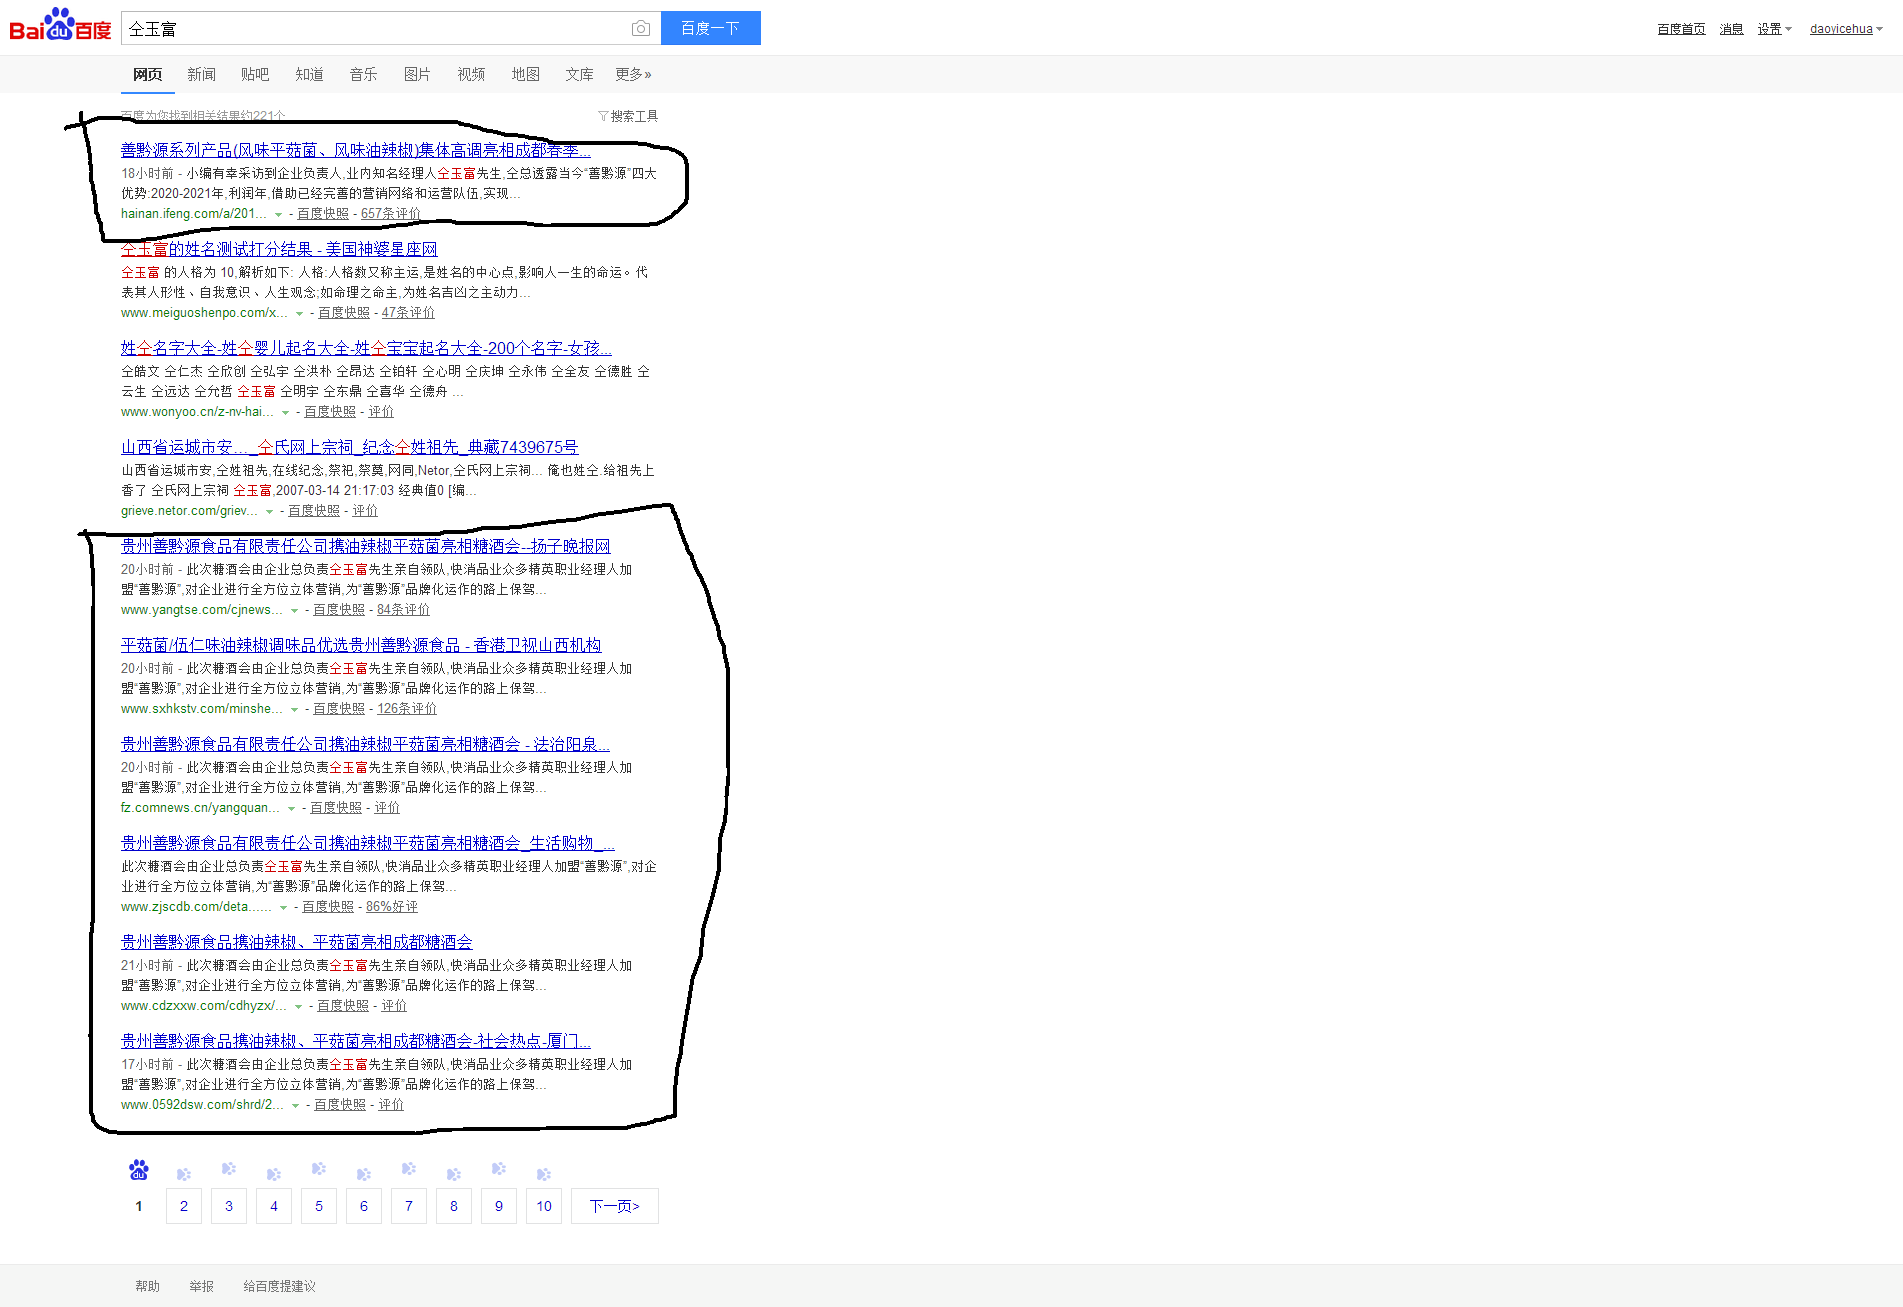Image resolution: width=1903 pixels, height=1307 pixels.
Task: Open 47条评价 reviews link
Action: point(408,313)
